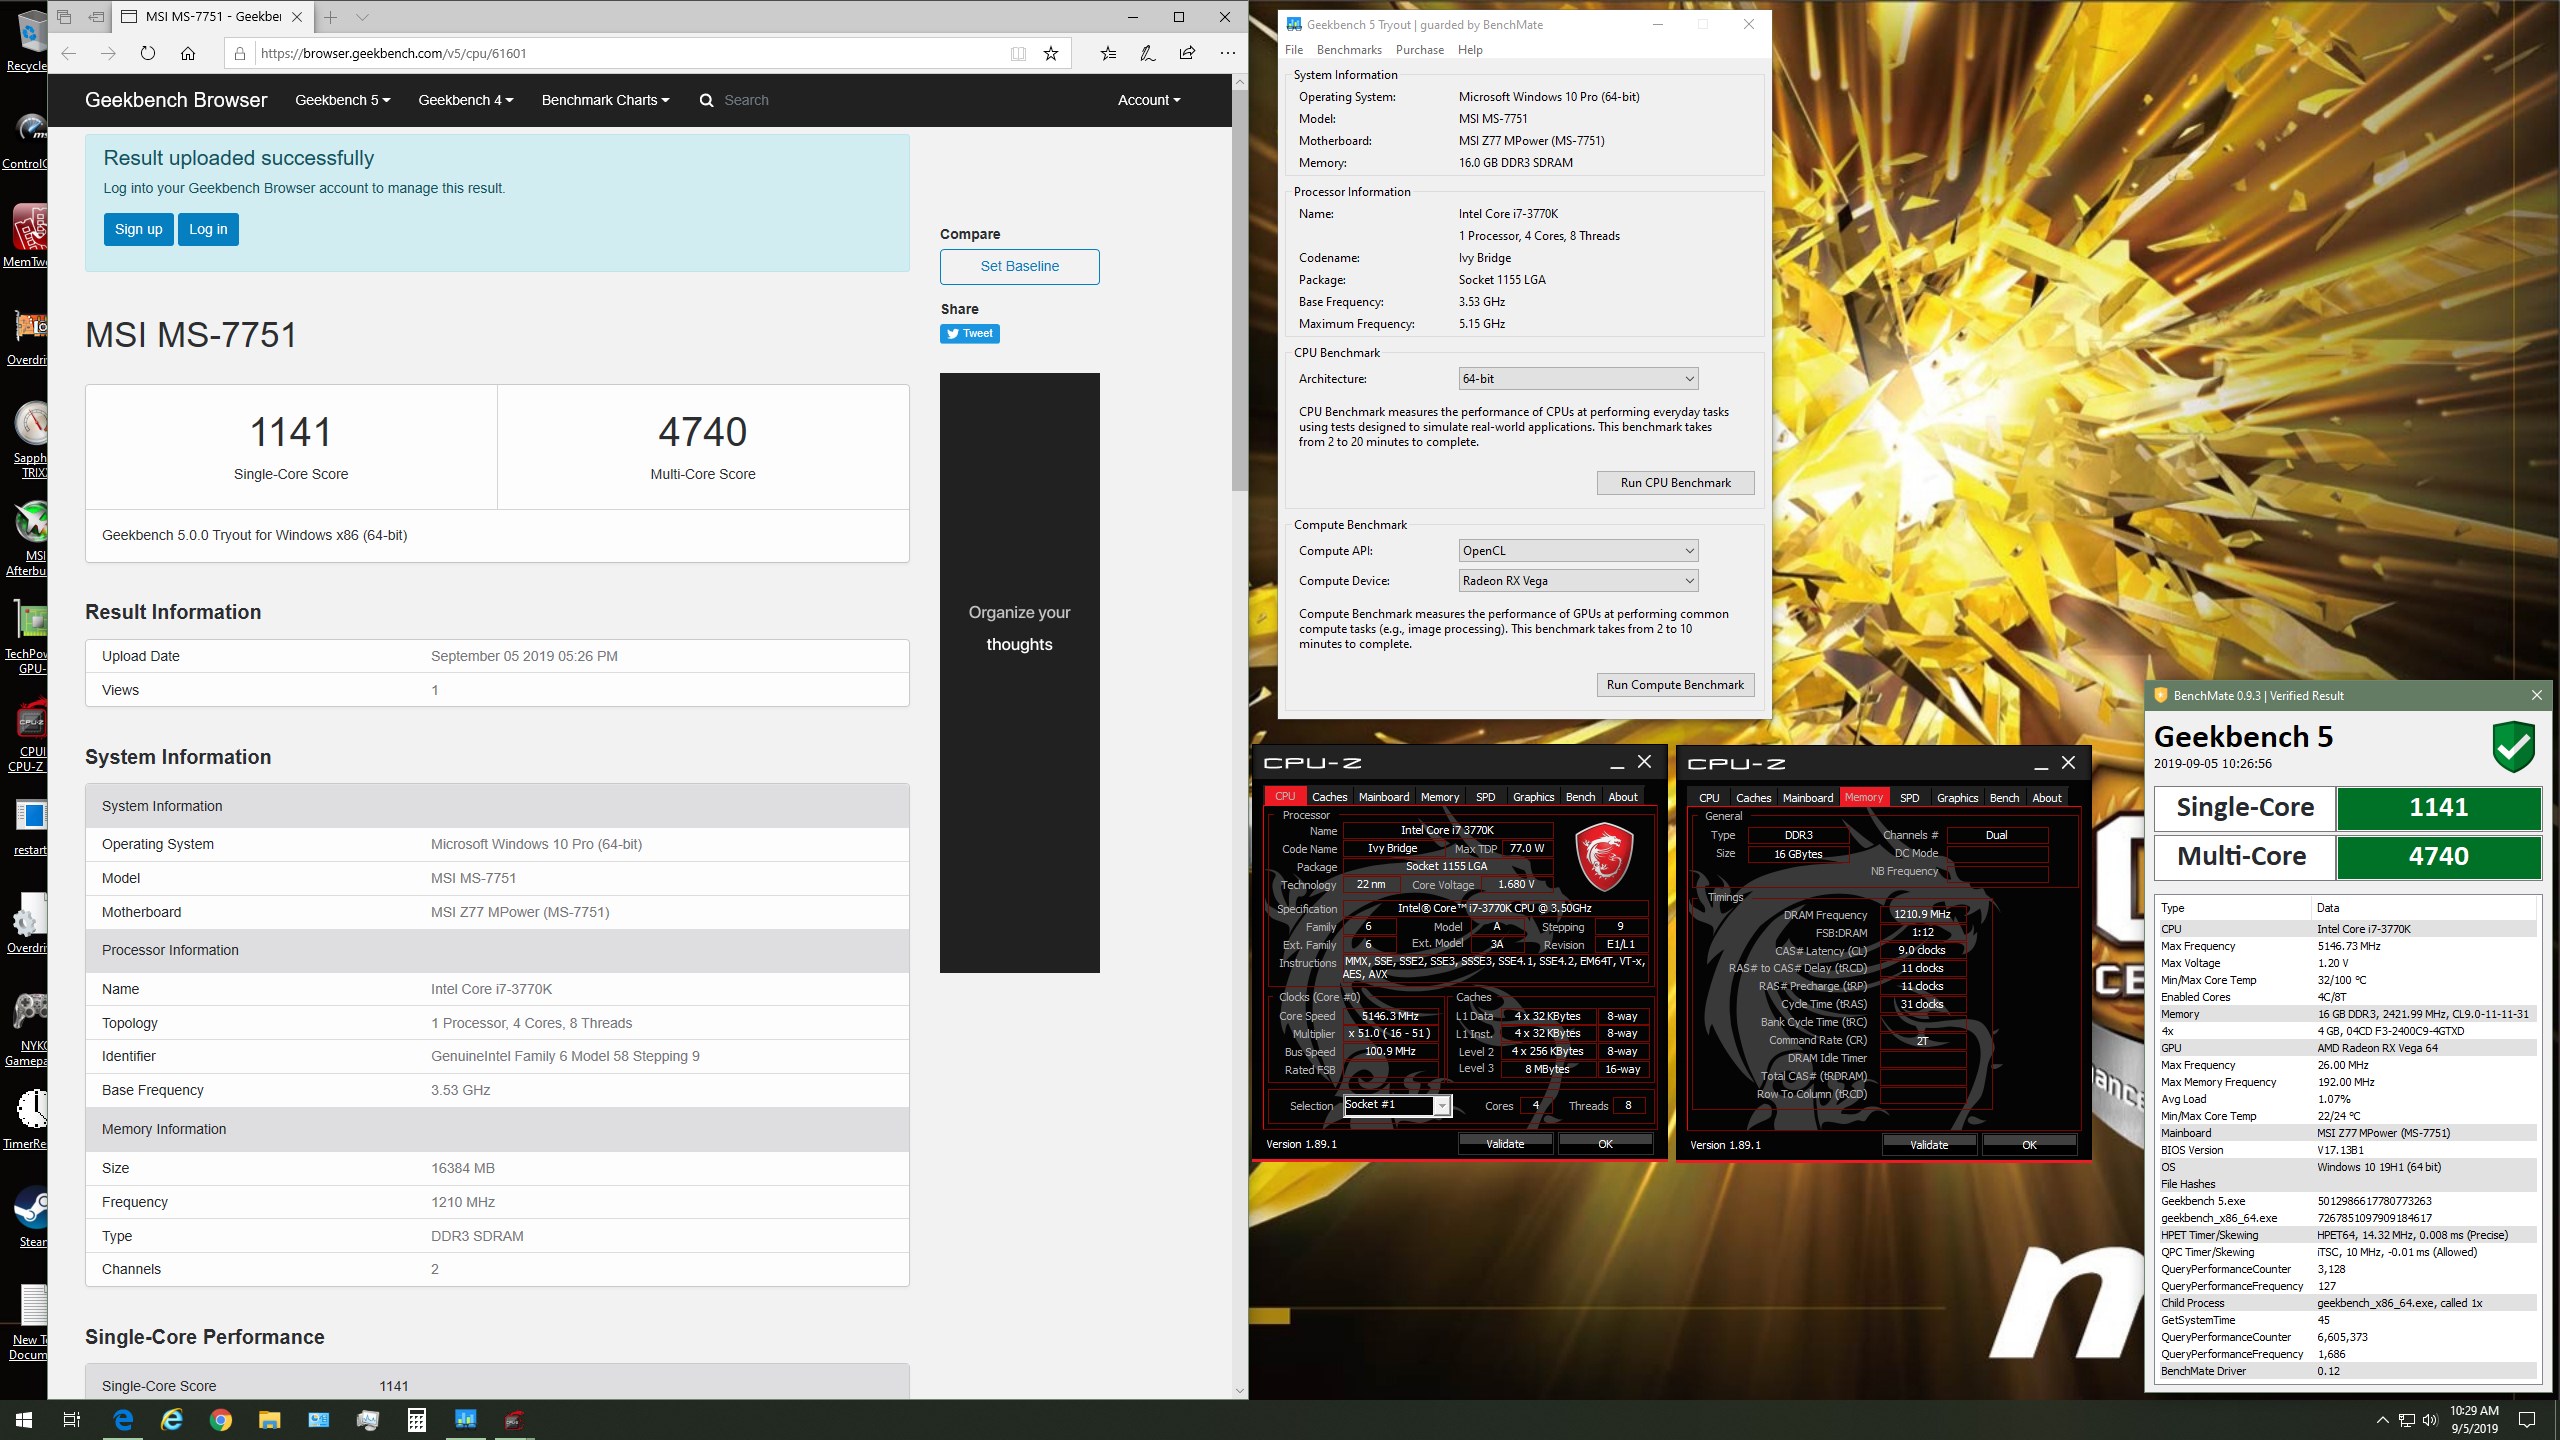The width and height of the screenshot is (2560, 1440).
Task: Open the Purchase menu in Geekbench 5 Tryout
Action: coord(1420,50)
